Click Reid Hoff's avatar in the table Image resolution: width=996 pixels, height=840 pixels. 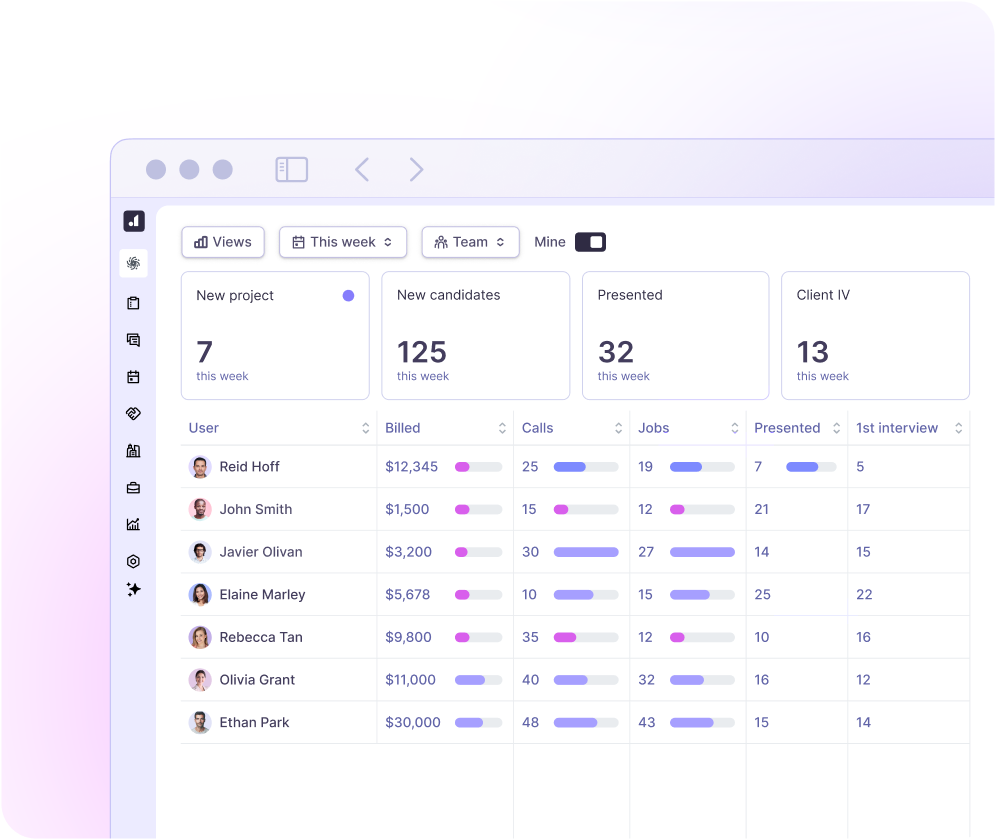pyautogui.click(x=200, y=467)
